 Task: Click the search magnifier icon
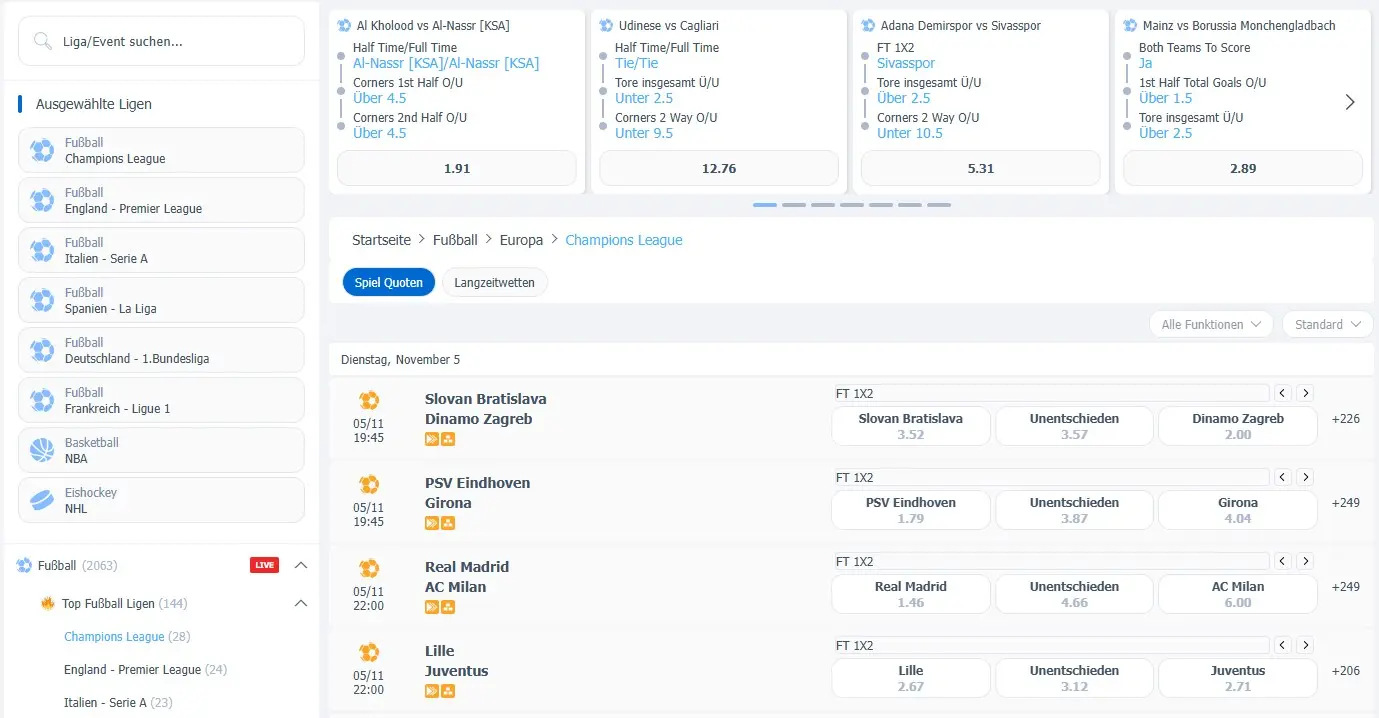42,41
